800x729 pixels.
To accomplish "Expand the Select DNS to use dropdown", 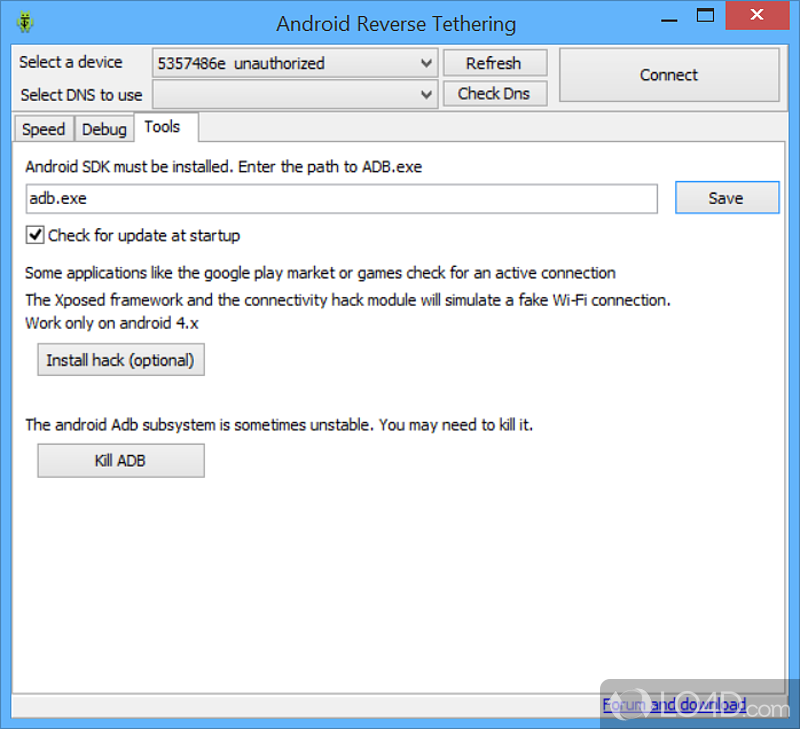I will 295,94.
